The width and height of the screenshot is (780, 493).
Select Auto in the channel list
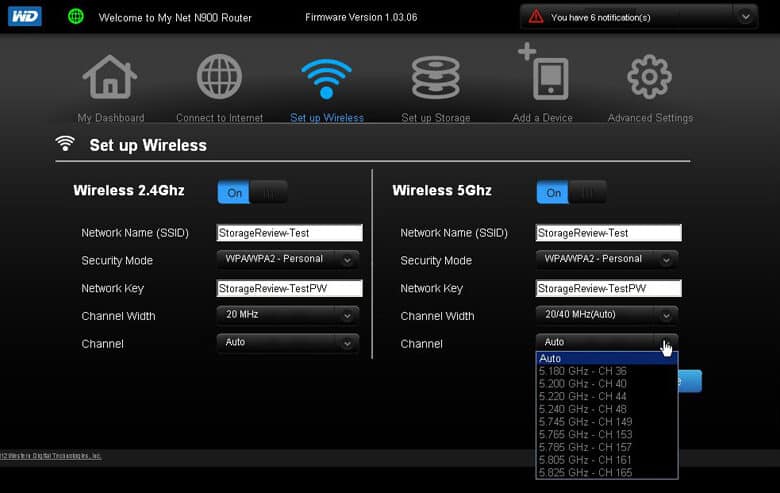[607, 358]
